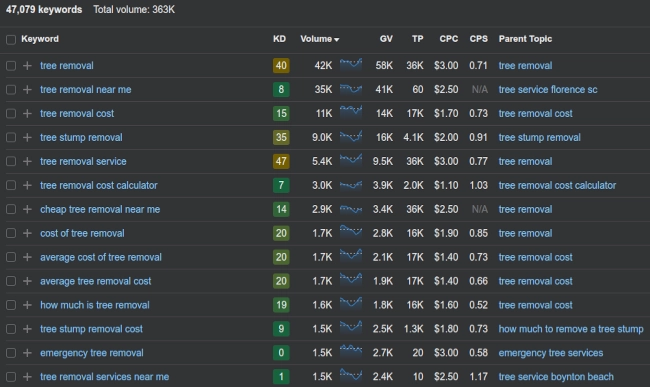Click the KD 47 difficulty badge

(x=281, y=161)
